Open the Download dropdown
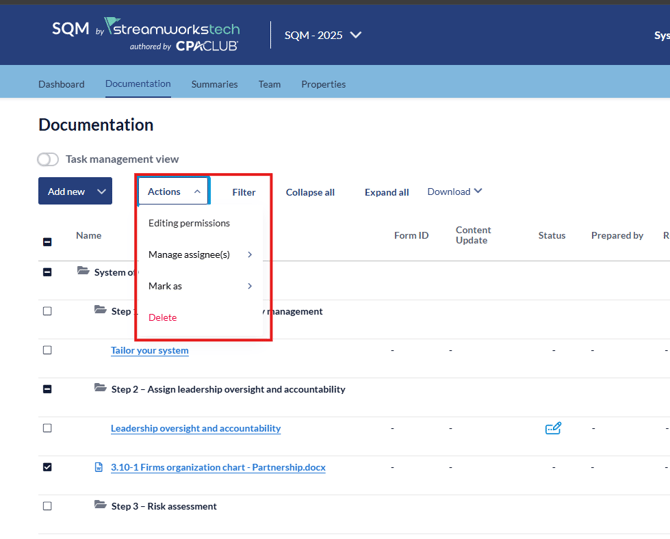Screen dimensions: 670x539 point(454,191)
